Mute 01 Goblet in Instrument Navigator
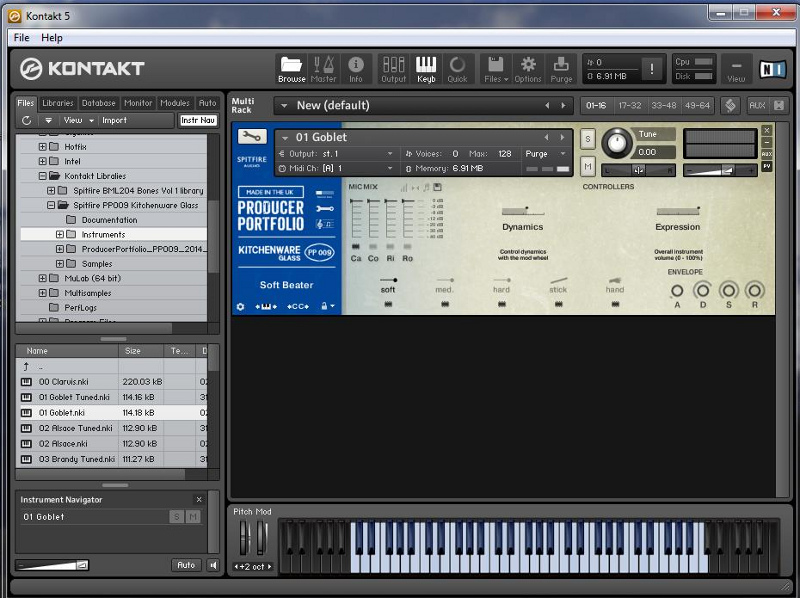This screenshot has width=800, height=598. (x=193, y=517)
